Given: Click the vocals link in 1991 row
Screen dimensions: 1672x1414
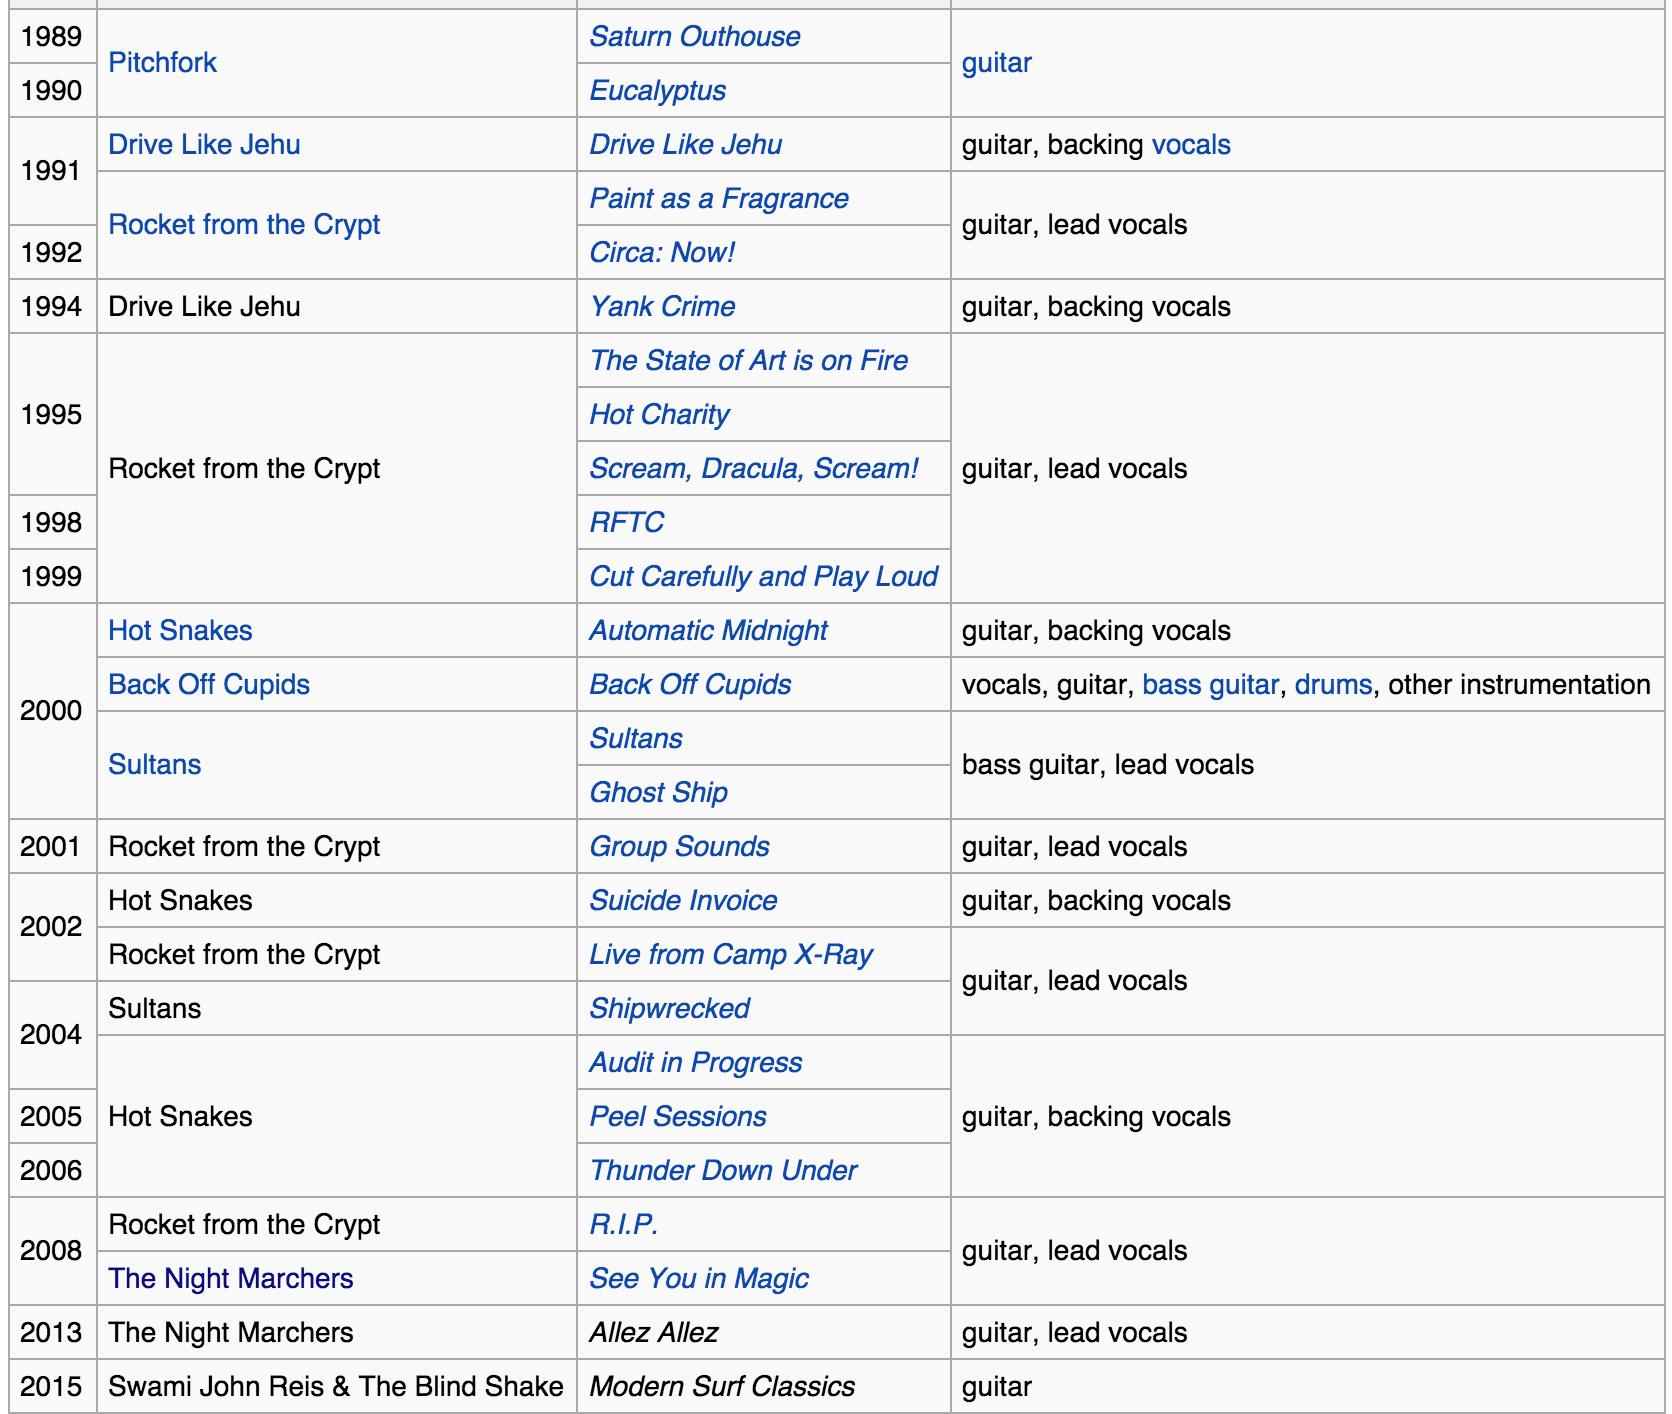Looking at the screenshot, I should [1191, 145].
